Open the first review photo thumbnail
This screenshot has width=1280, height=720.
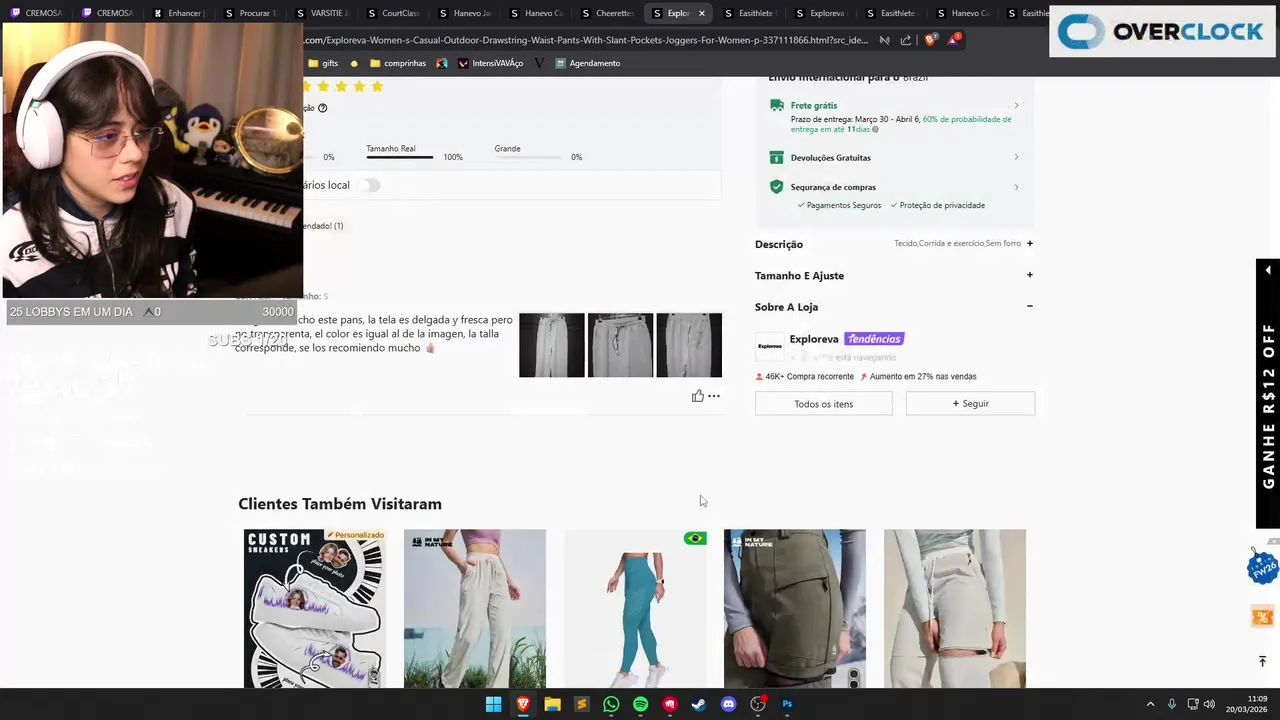(x=552, y=345)
